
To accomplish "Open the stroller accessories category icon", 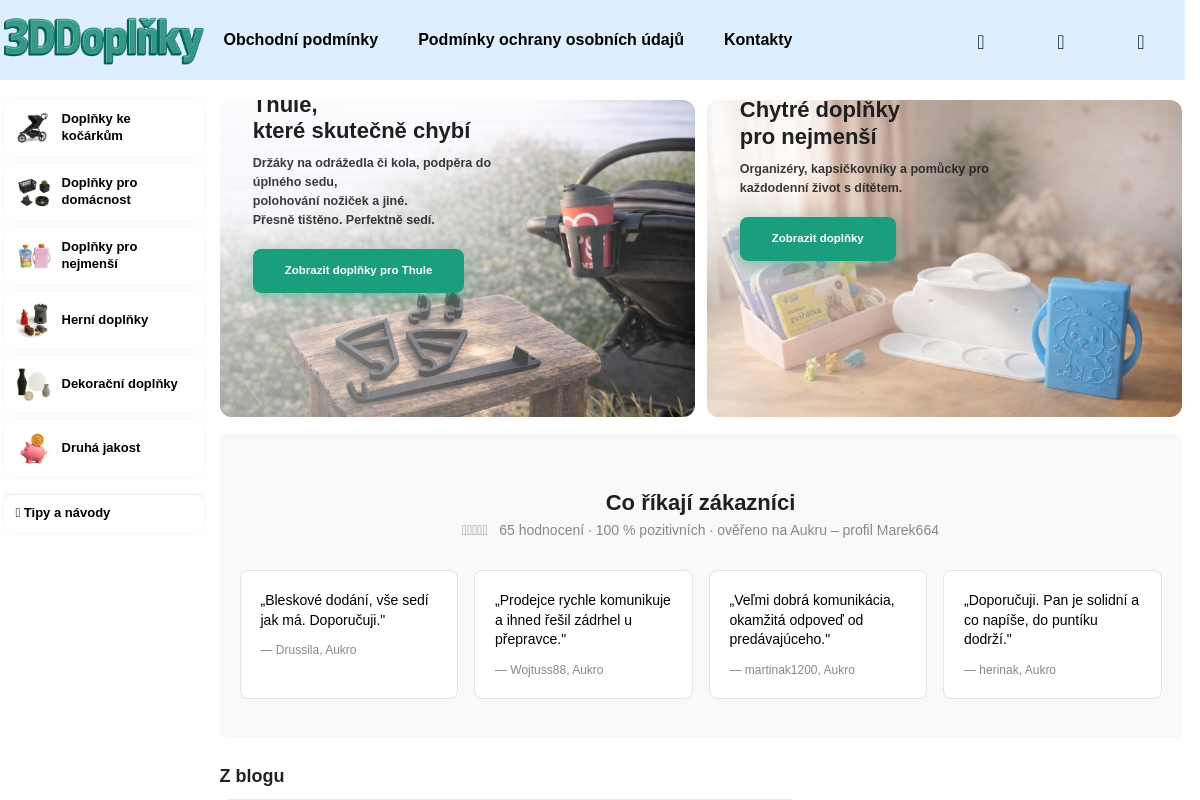I will (33, 128).
